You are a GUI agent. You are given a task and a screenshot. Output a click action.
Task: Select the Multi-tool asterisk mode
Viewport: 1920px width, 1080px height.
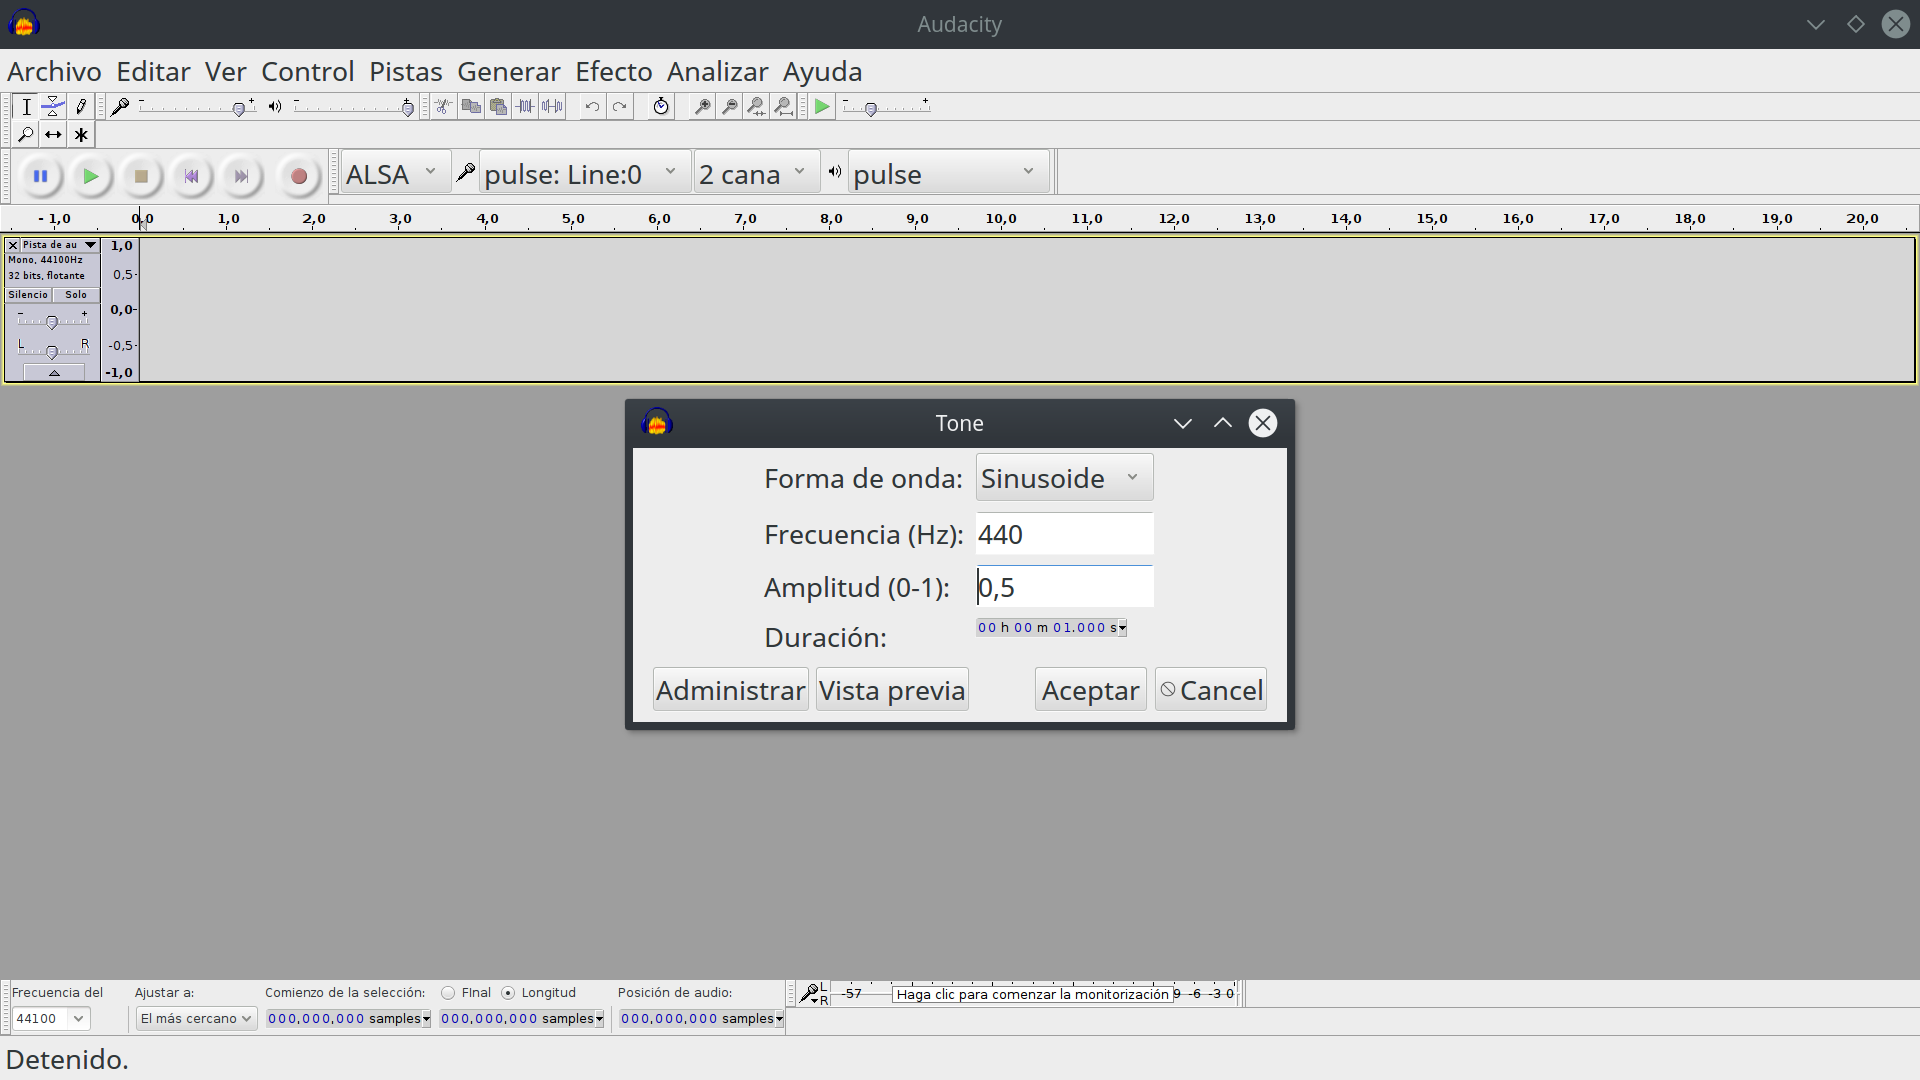click(x=81, y=134)
